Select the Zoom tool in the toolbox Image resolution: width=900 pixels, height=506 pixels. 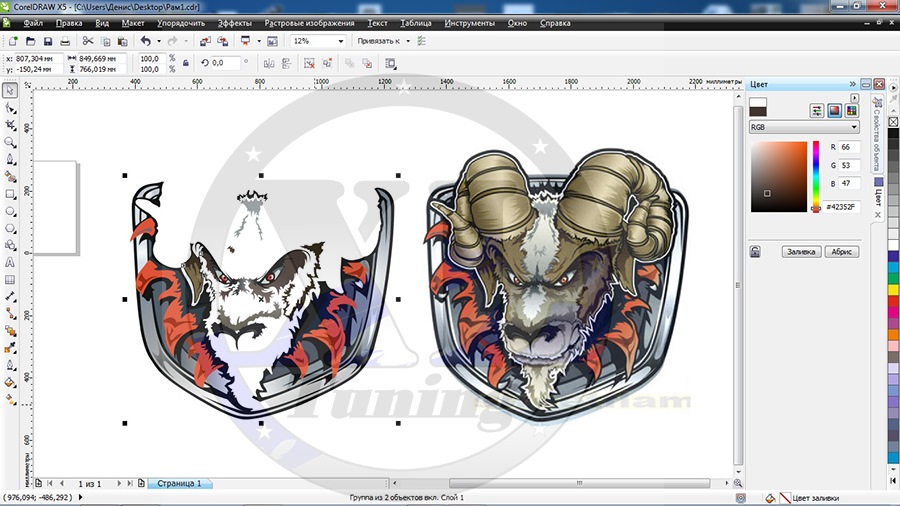coord(10,142)
